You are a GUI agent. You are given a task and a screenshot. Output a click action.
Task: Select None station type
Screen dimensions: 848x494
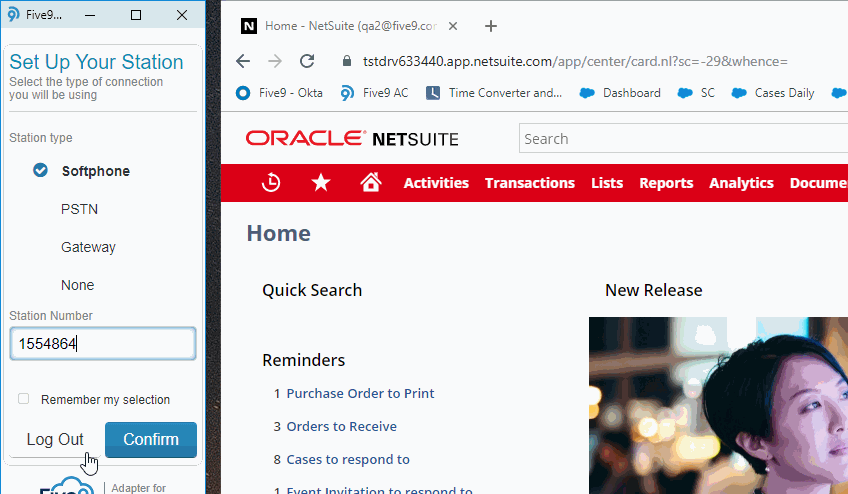click(77, 285)
